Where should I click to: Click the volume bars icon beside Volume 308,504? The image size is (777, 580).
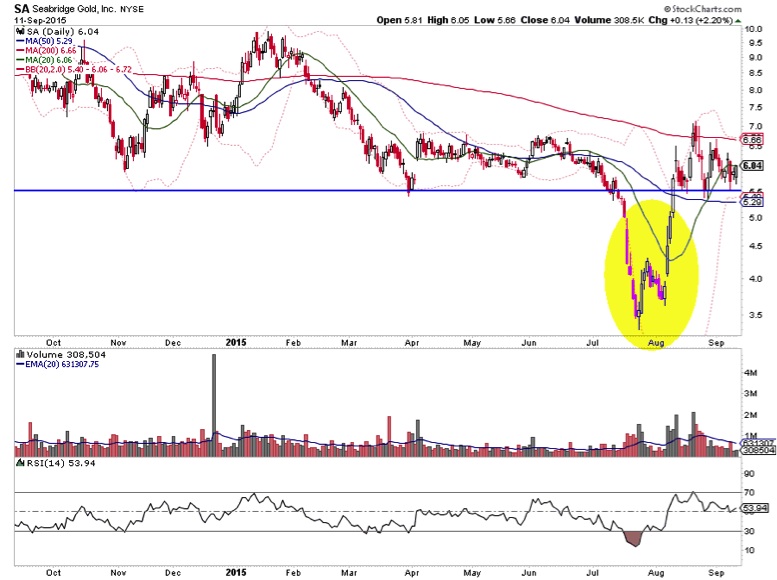pyautogui.click(x=20, y=354)
